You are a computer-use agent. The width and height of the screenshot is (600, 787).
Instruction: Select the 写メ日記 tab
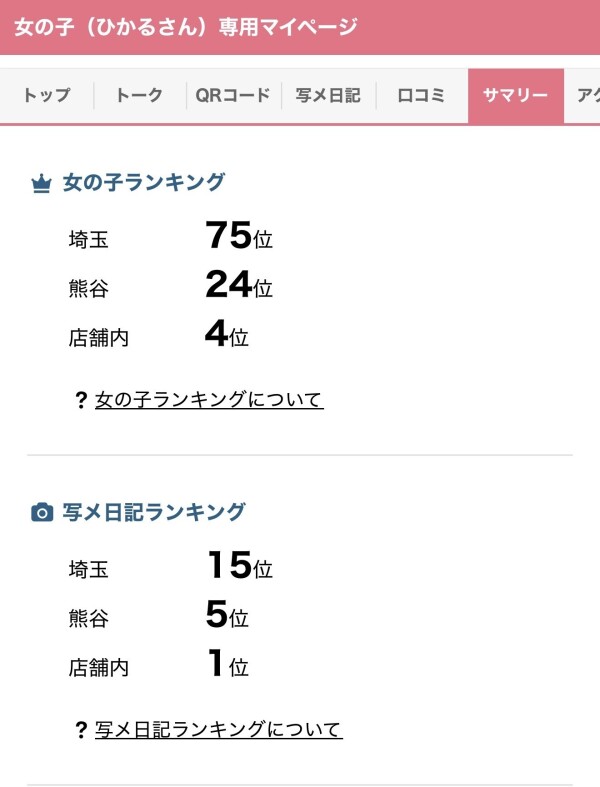click(328, 96)
